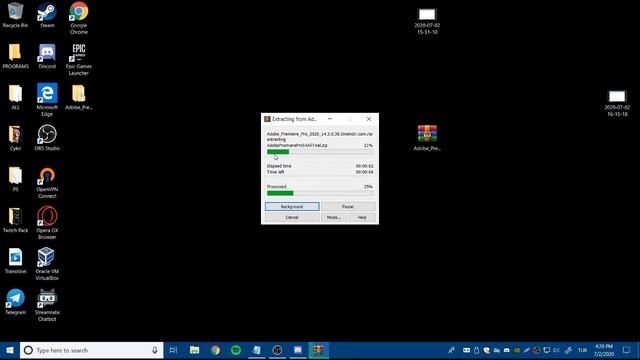Viewport: 640px width, 360px height.
Task: Cancel the WinRAR extraction
Action: 292,217
